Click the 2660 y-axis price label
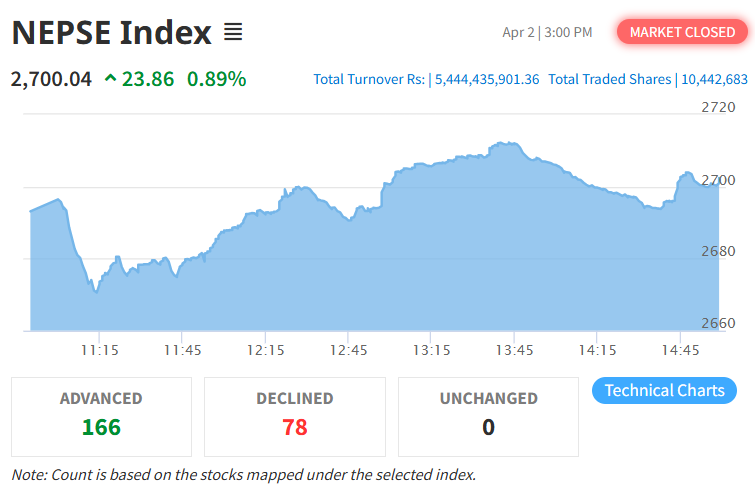Image resolution: width=755 pixels, height=503 pixels. click(x=717, y=323)
